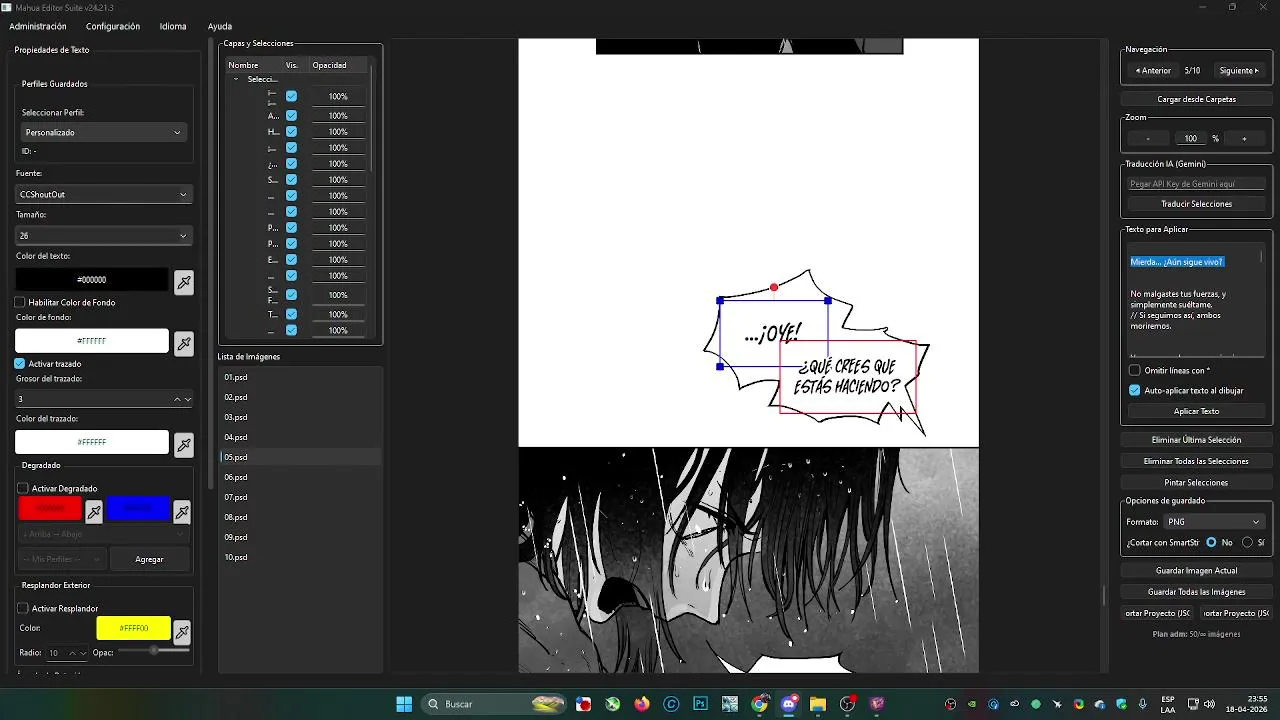Click Aplicar Texto button
This screenshot has height=720, width=1280.
tap(1196, 411)
